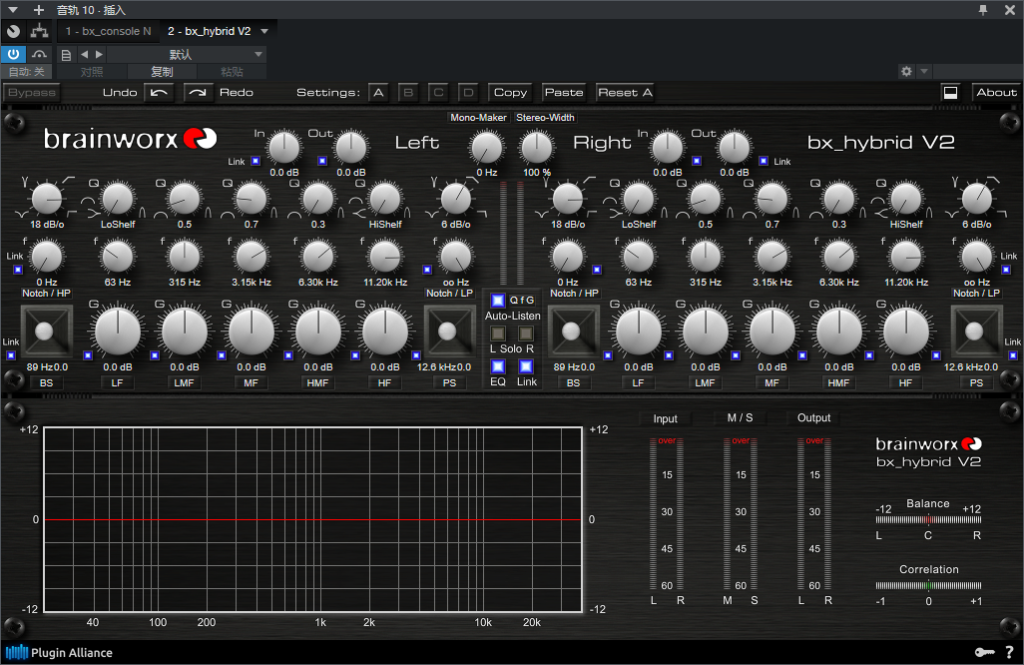Click the gear settings icon
1024x665 pixels.
[x=906, y=72]
